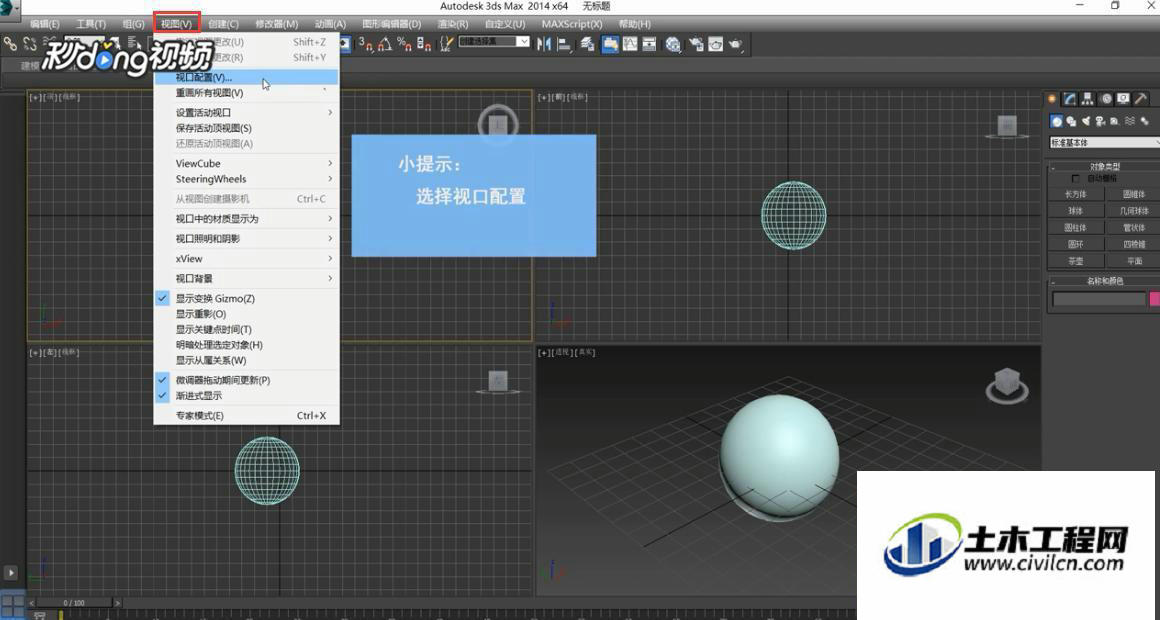
Task: Expand the 视口照明和阴影 submenu
Action: pyautogui.click(x=246, y=238)
